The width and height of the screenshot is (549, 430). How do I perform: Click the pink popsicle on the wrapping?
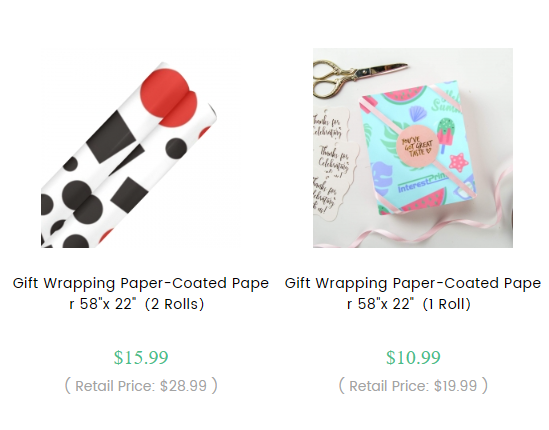[x=445, y=135]
